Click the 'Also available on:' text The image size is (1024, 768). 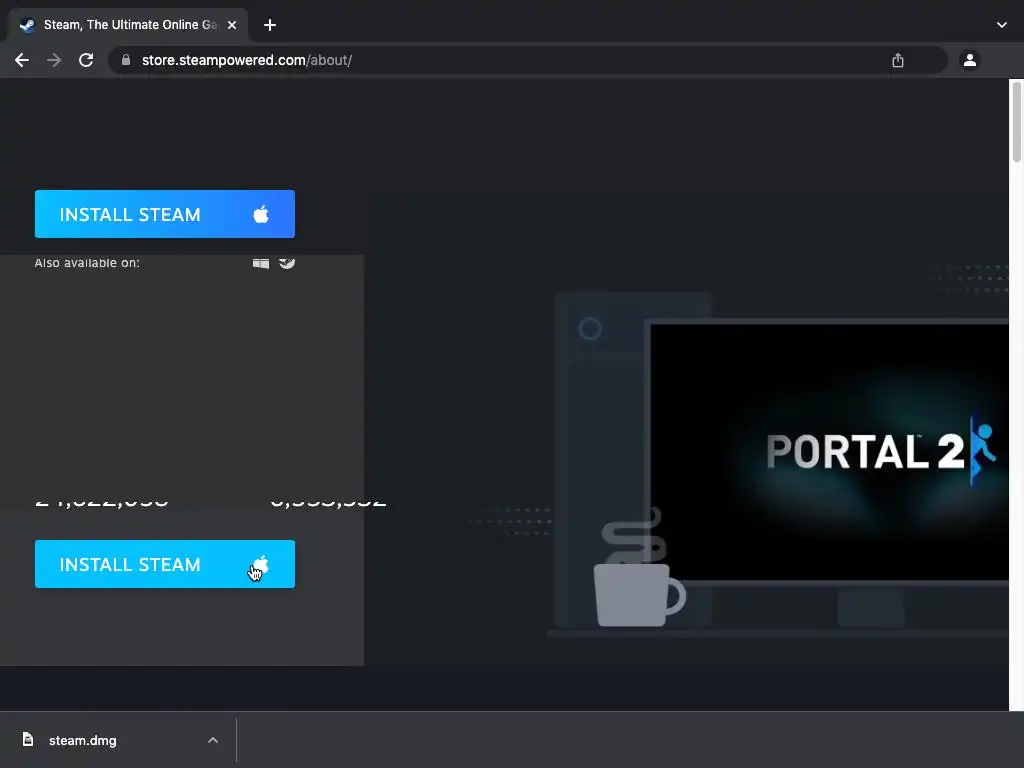click(x=87, y=263)
